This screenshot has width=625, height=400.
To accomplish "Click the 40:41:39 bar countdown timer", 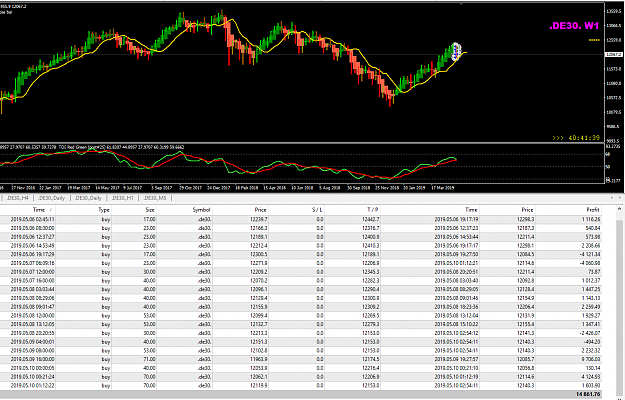I will pos(584,138).
